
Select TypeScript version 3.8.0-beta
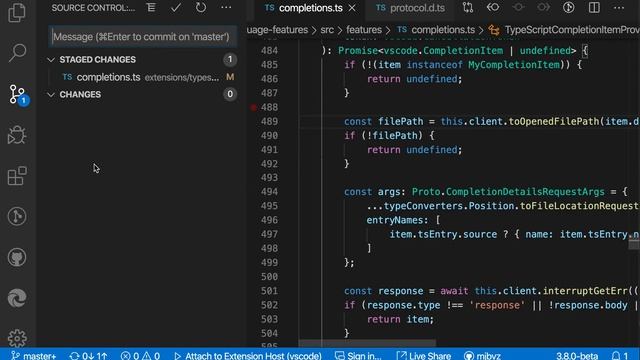pyautogui.click(x=577, y=355)
